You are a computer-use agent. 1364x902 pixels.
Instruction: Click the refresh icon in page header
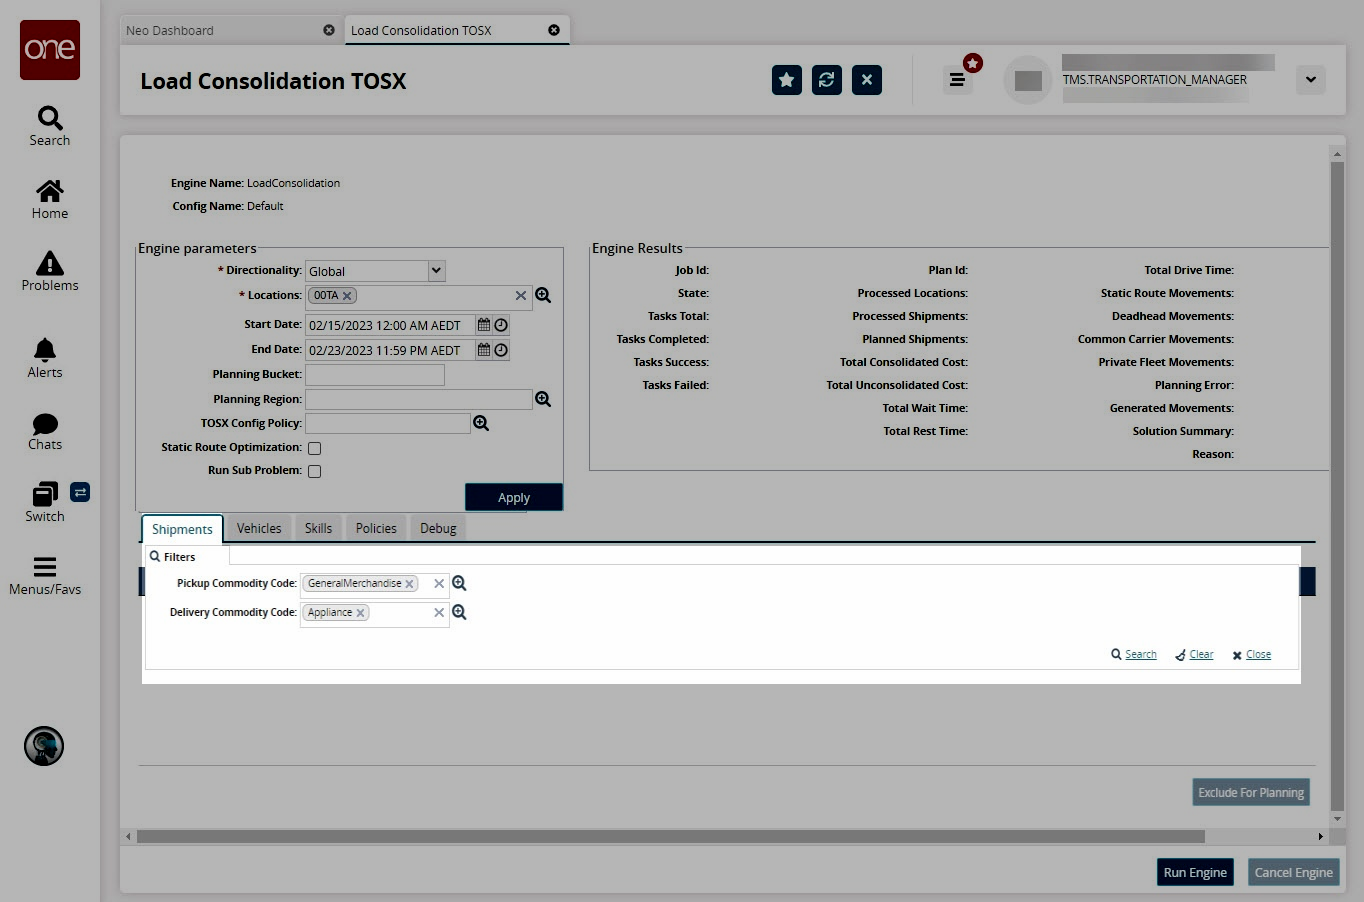pos(827,80)
